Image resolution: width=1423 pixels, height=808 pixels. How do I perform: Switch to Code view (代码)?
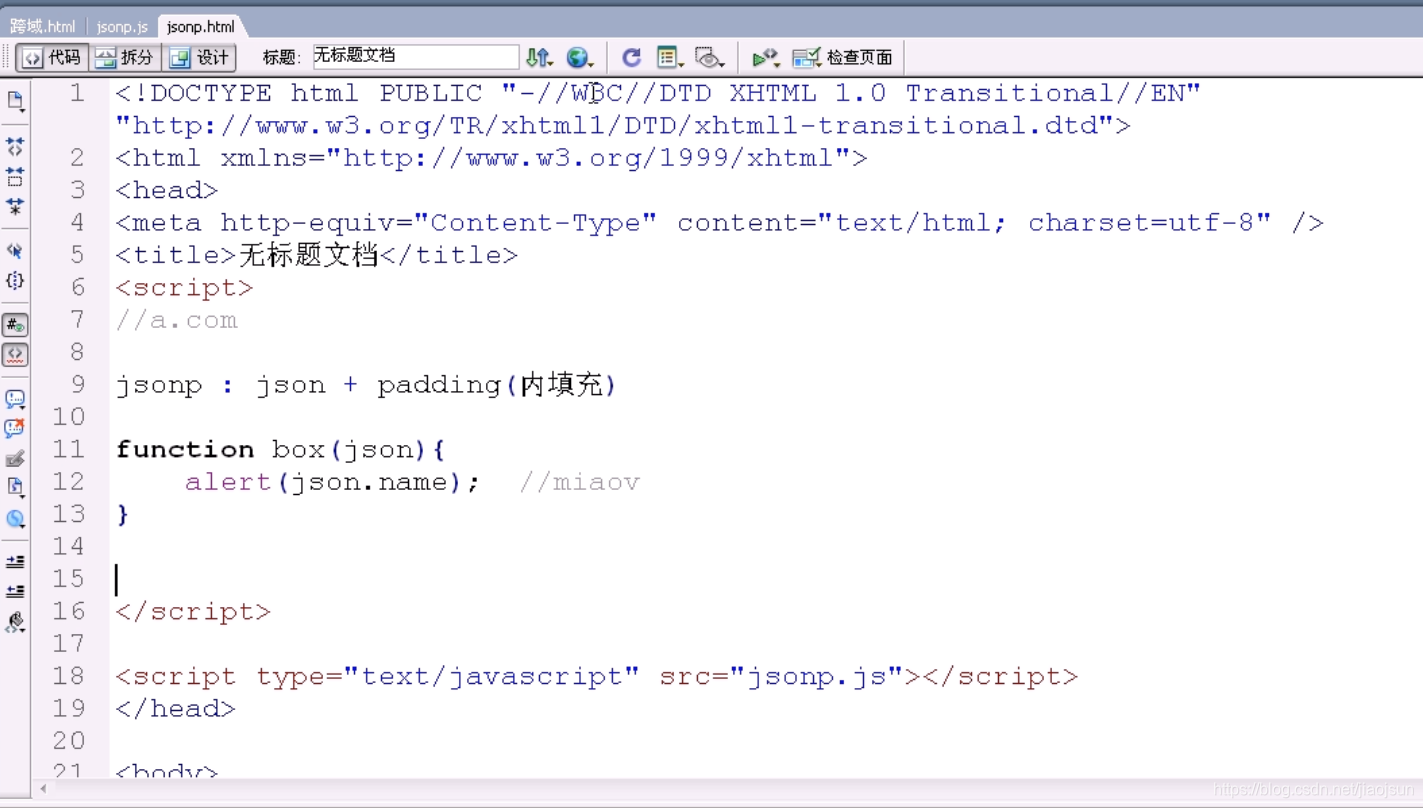click(52, 58)
